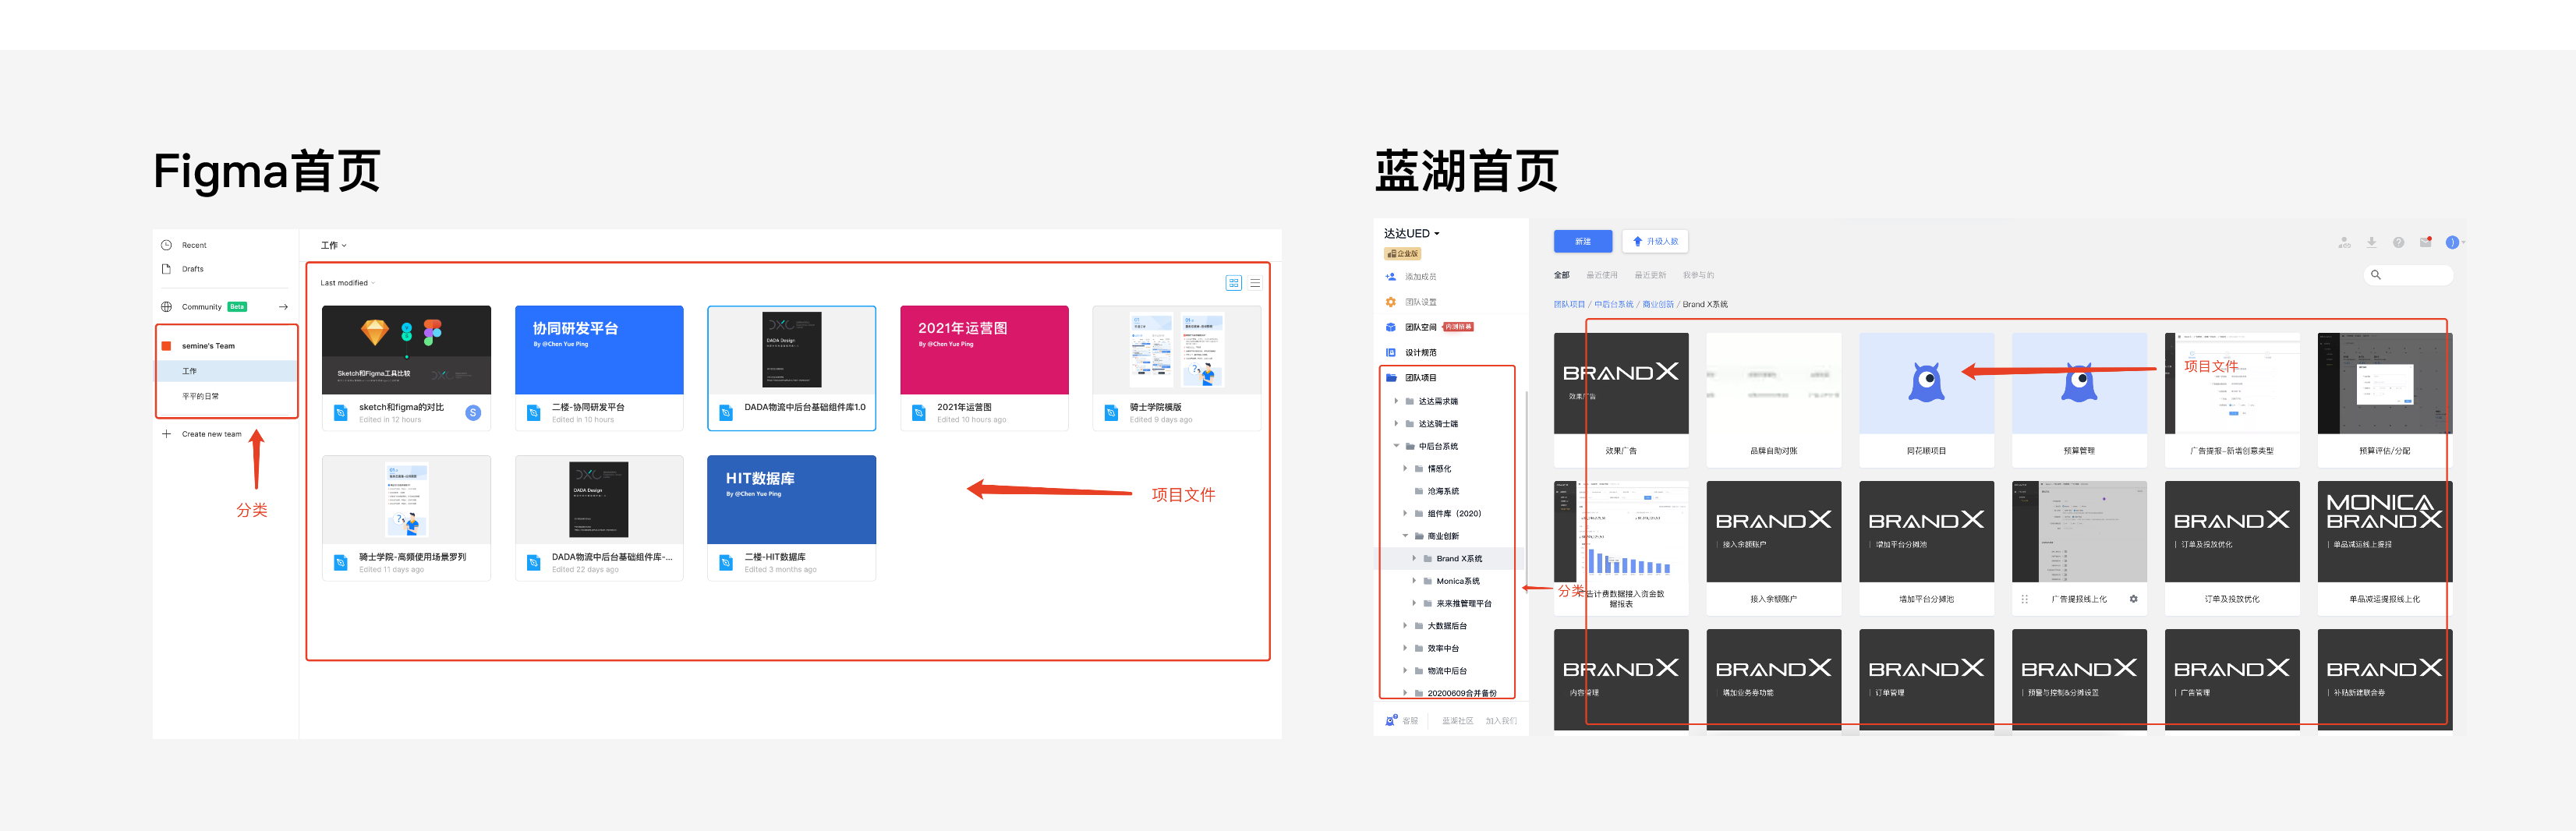Expand the Monica系统 folder arrow

[x=1414, y=581]
